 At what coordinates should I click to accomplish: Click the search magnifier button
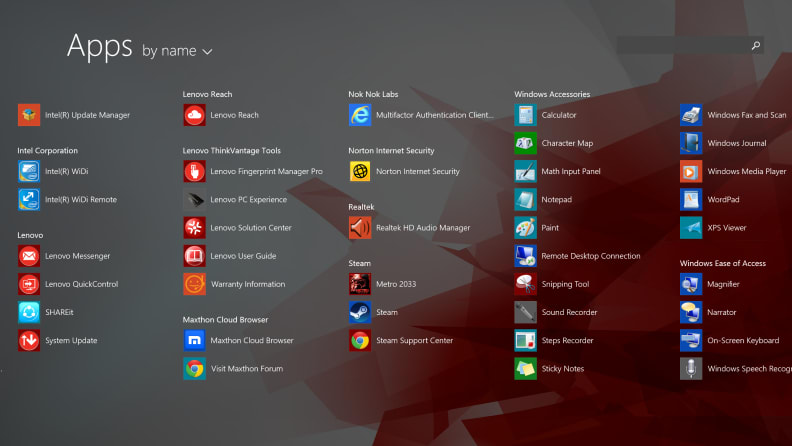coord(756,45)
